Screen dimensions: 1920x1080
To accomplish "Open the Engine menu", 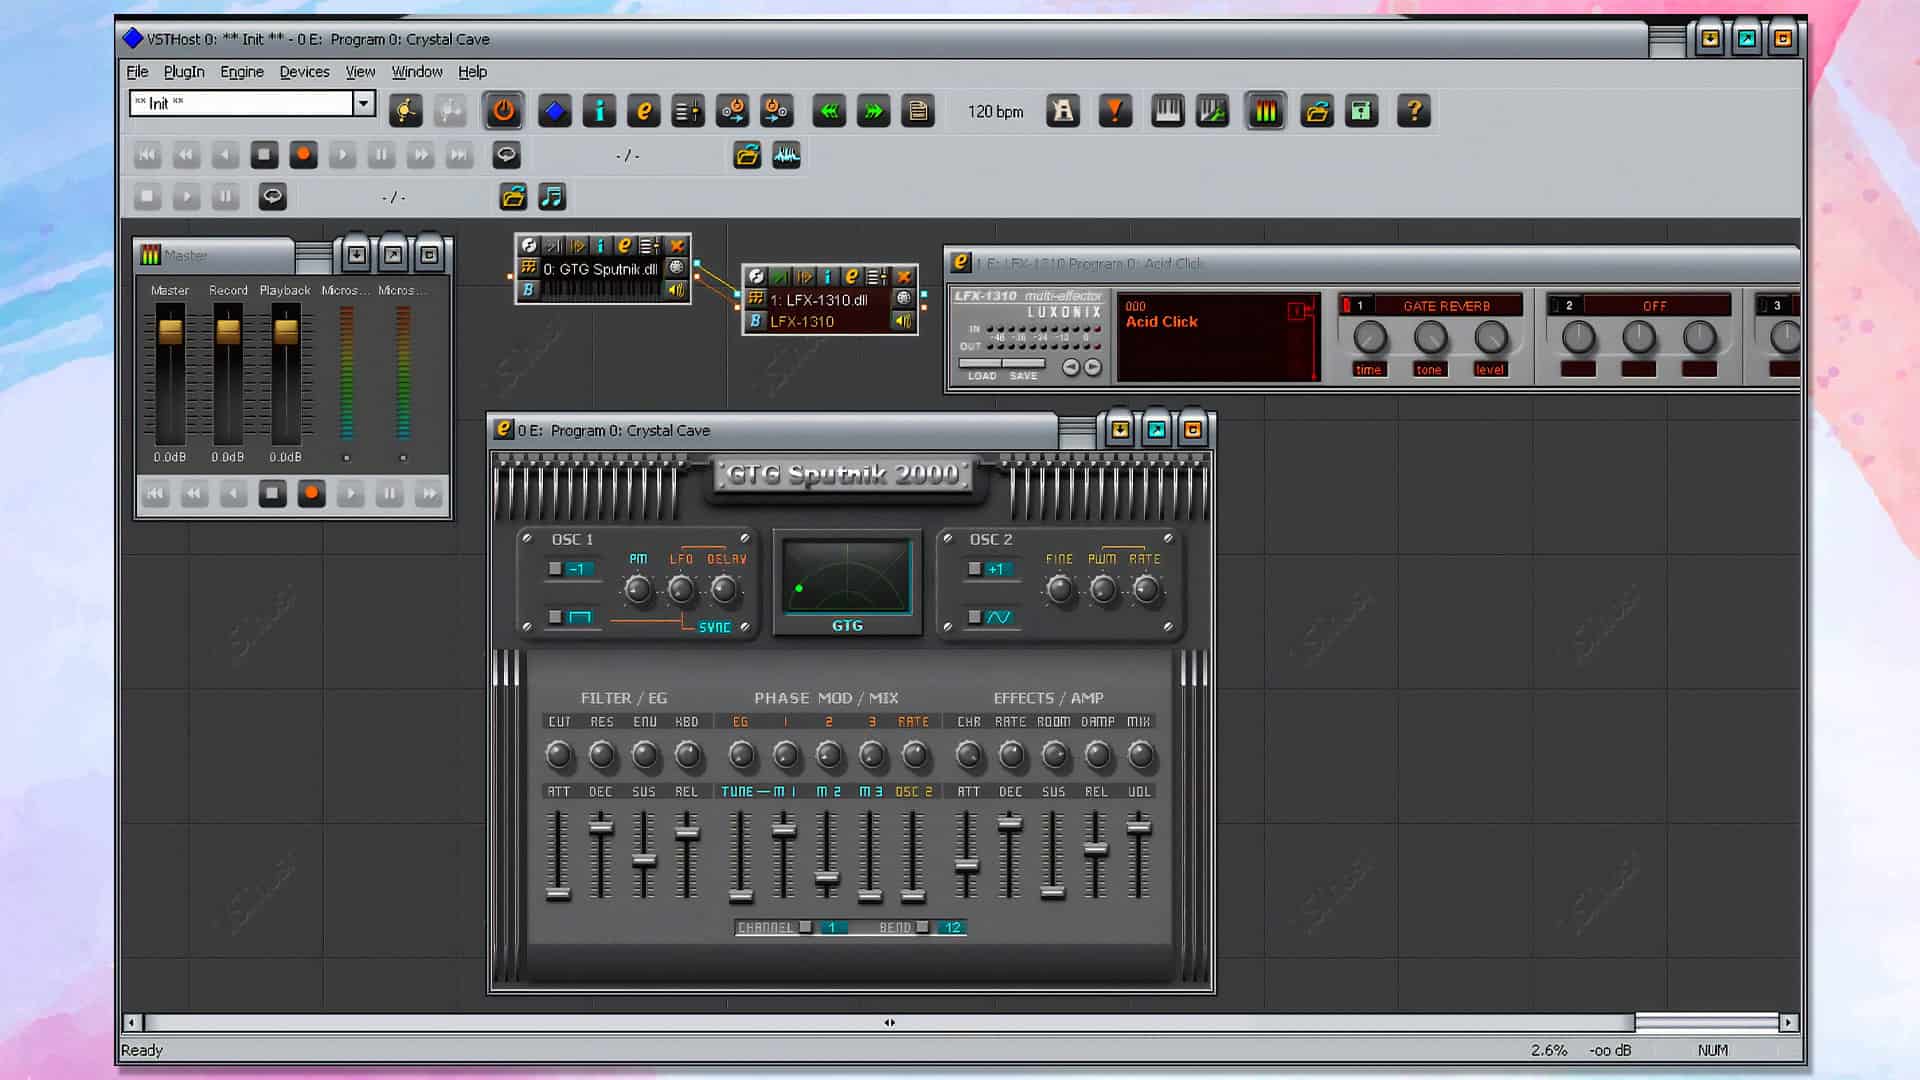I will click(242, 72).
